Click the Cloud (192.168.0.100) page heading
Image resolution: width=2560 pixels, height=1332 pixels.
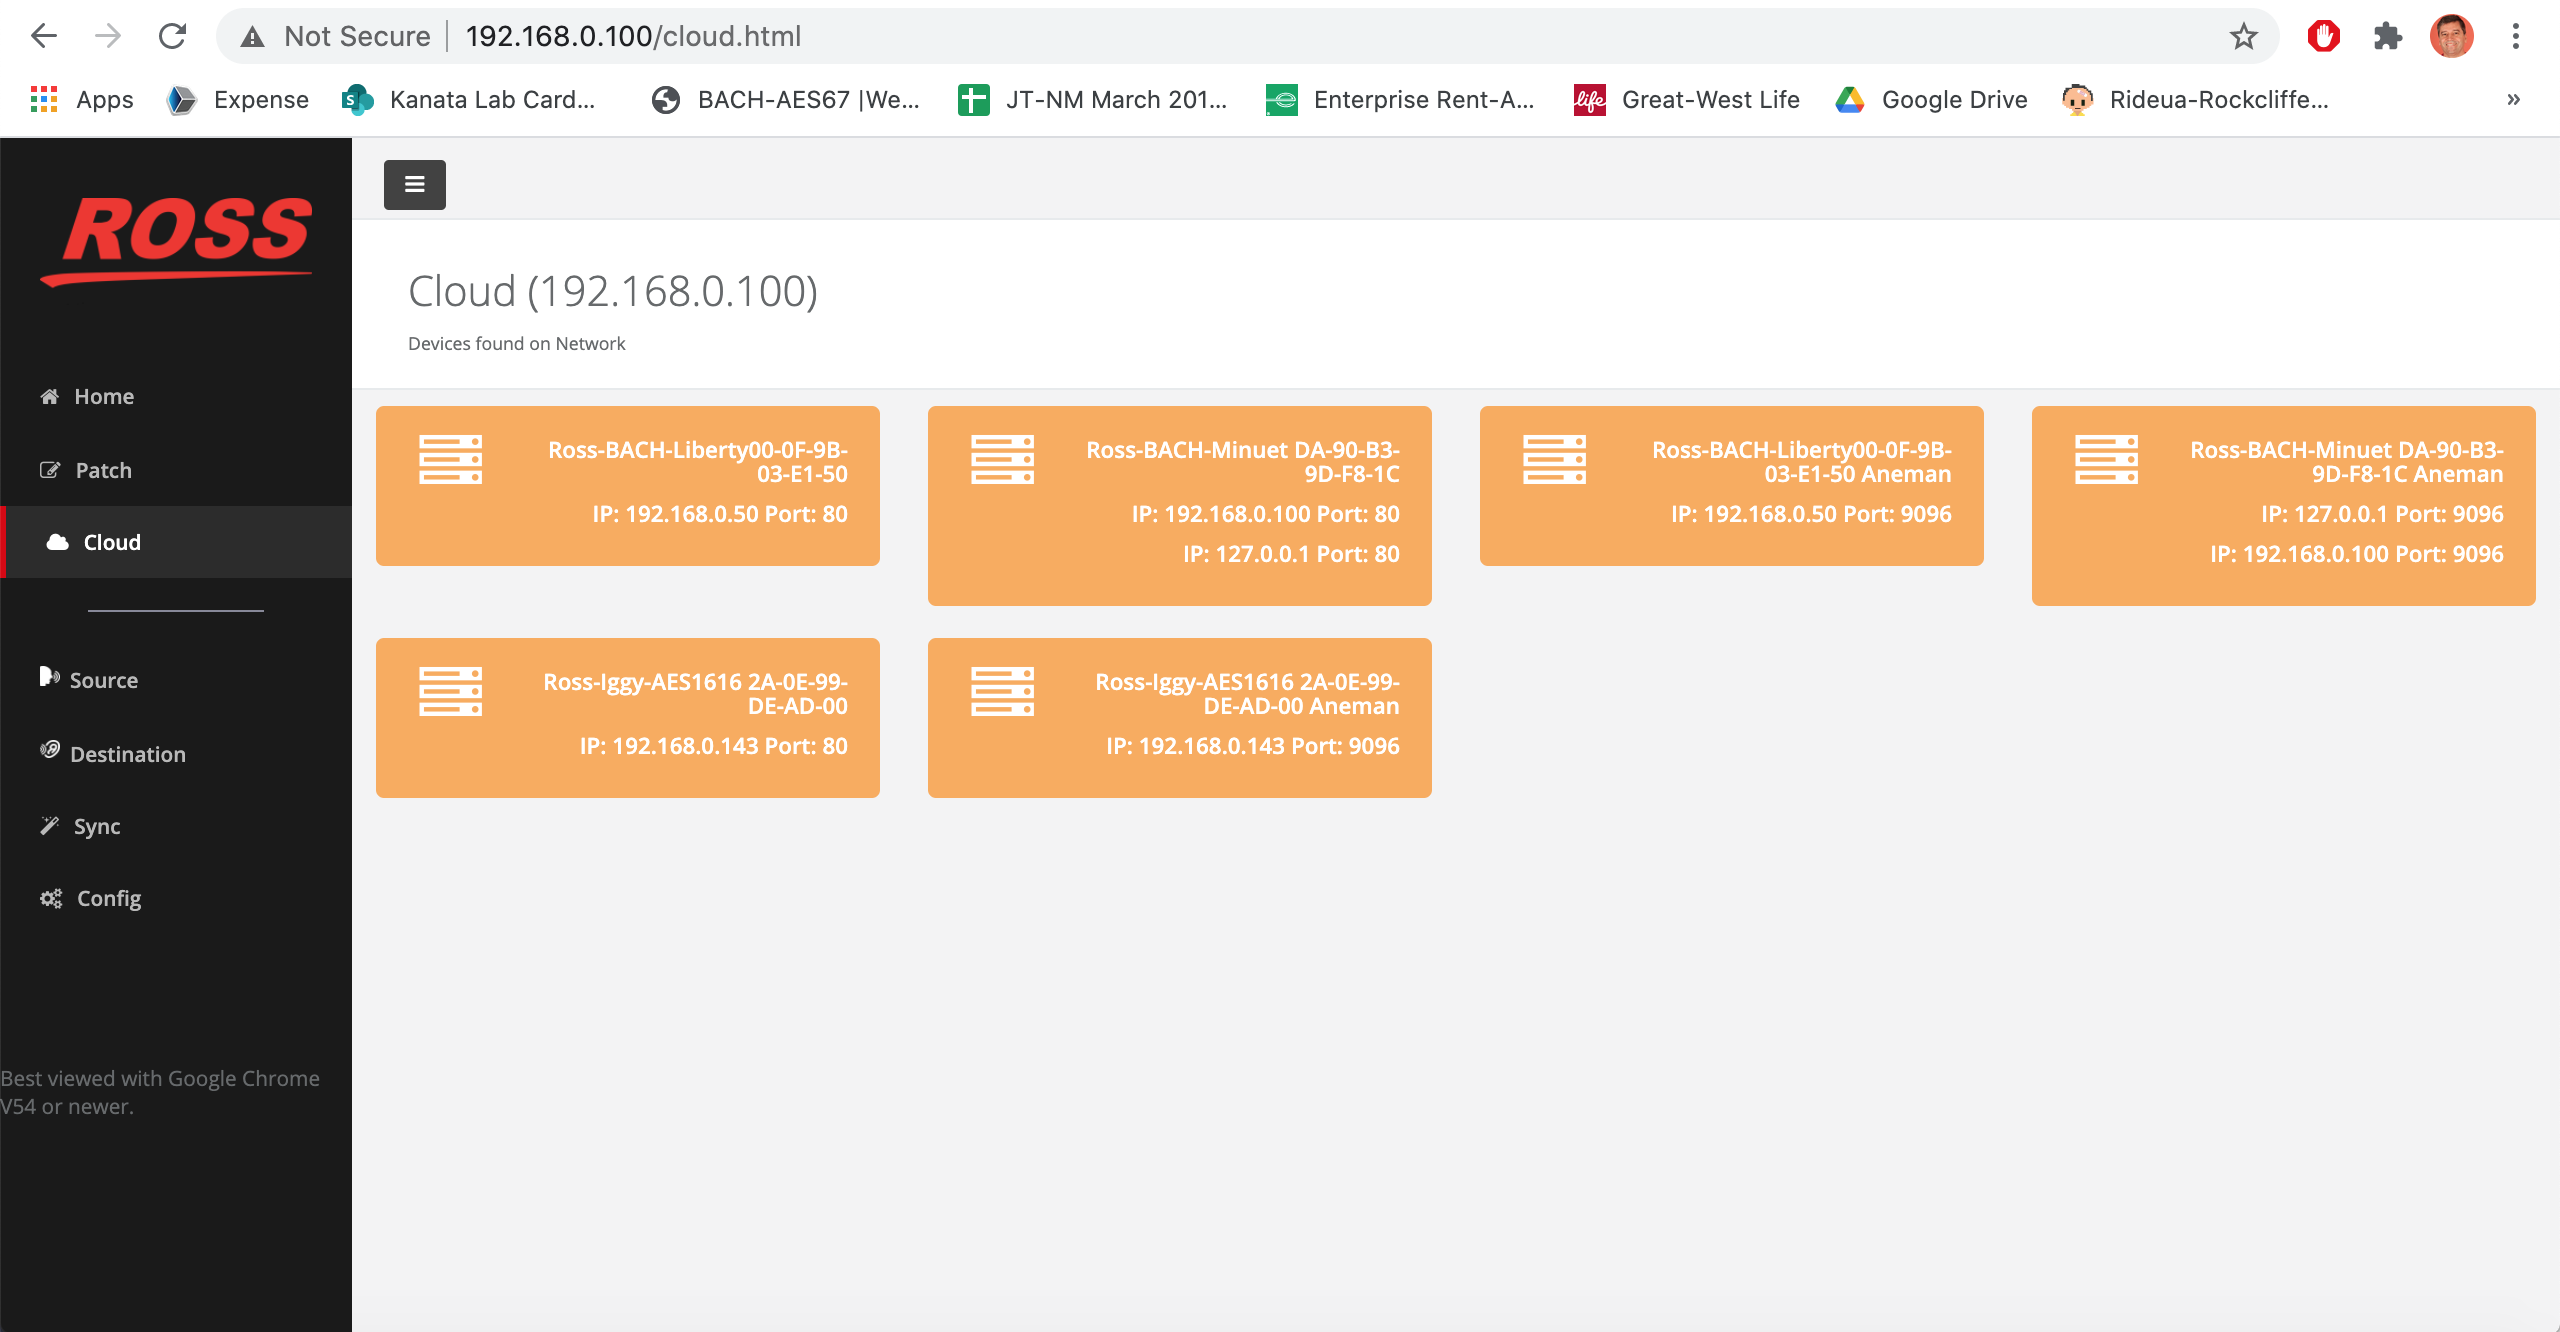[613, 292]
